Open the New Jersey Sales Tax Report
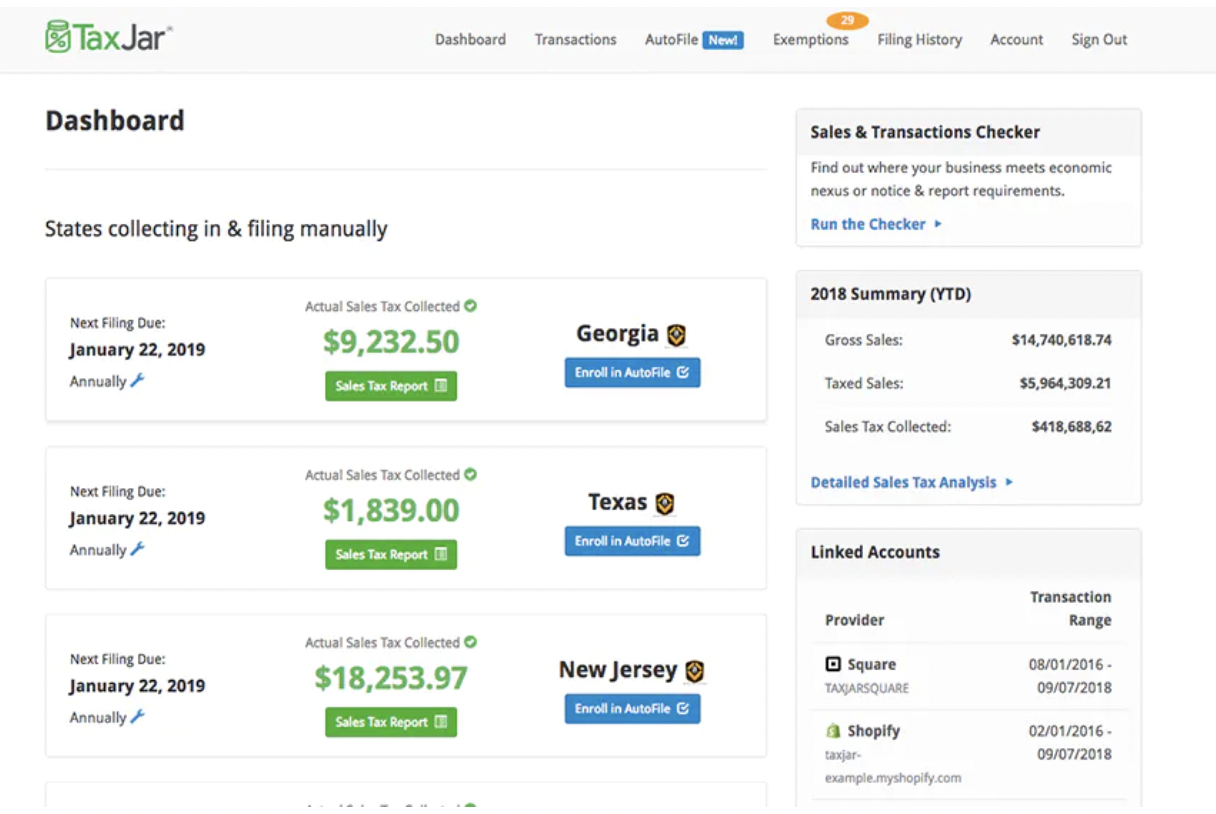The width and height of the screenshot is (1216, 814). coord(390,722)
